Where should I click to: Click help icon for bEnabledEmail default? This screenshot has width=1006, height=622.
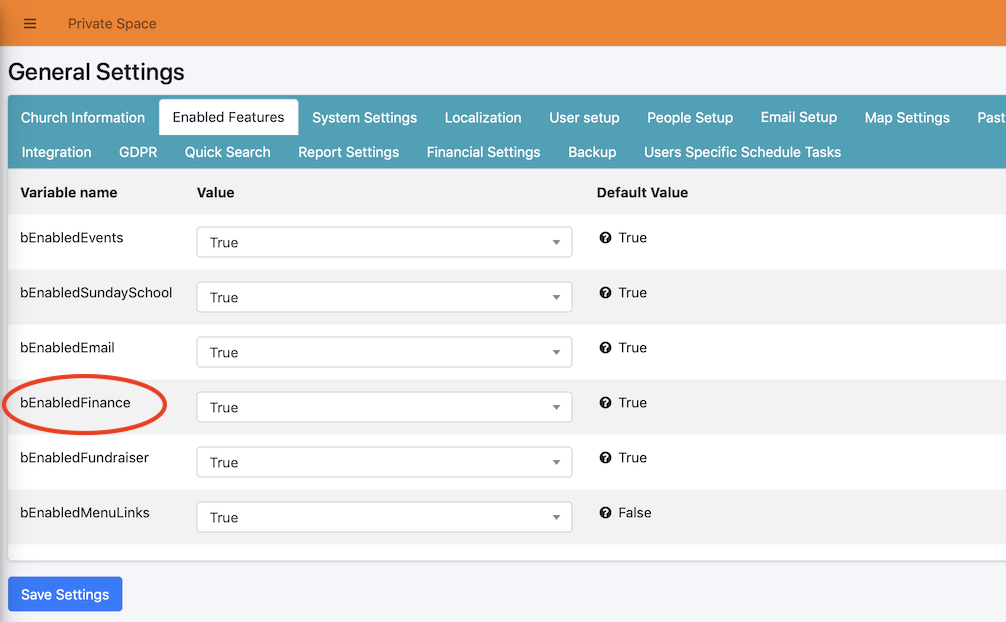(x=605, y=348)
